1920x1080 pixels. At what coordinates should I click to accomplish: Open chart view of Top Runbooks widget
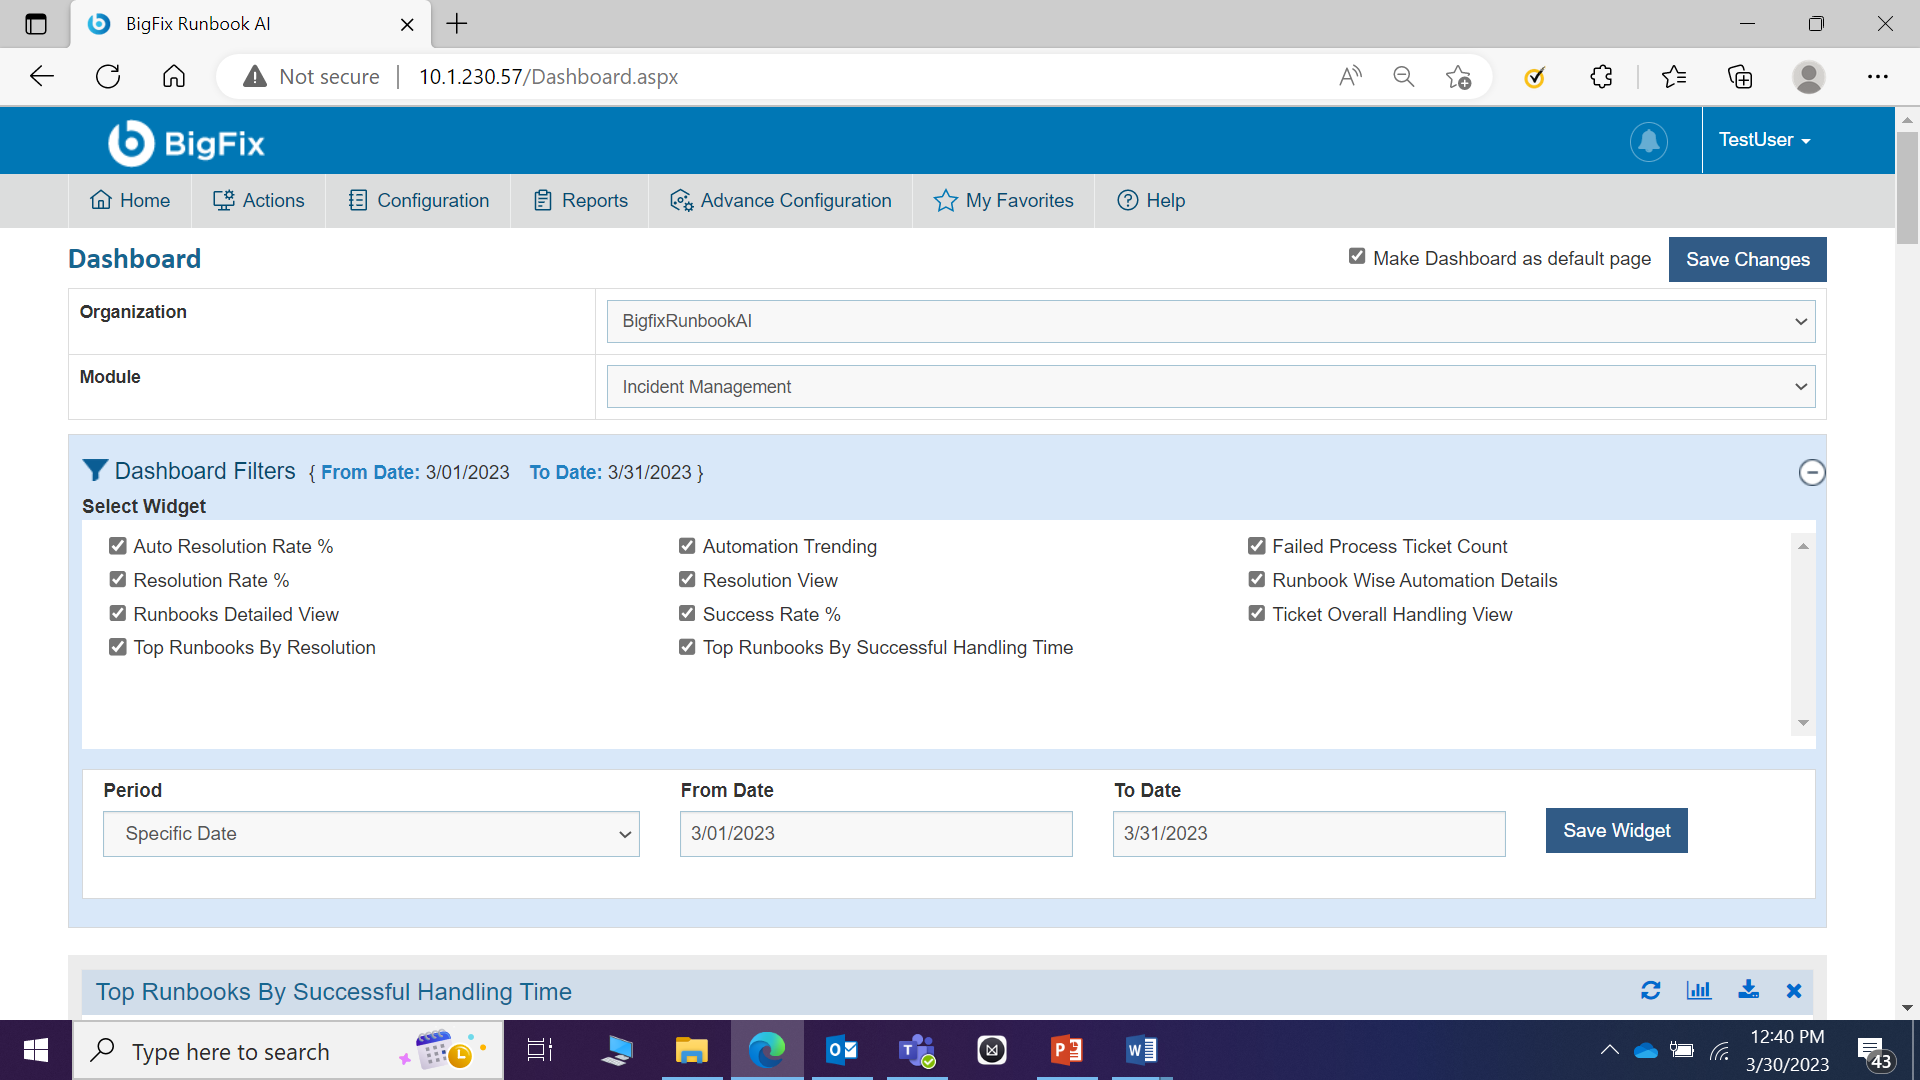(1698, 990)
